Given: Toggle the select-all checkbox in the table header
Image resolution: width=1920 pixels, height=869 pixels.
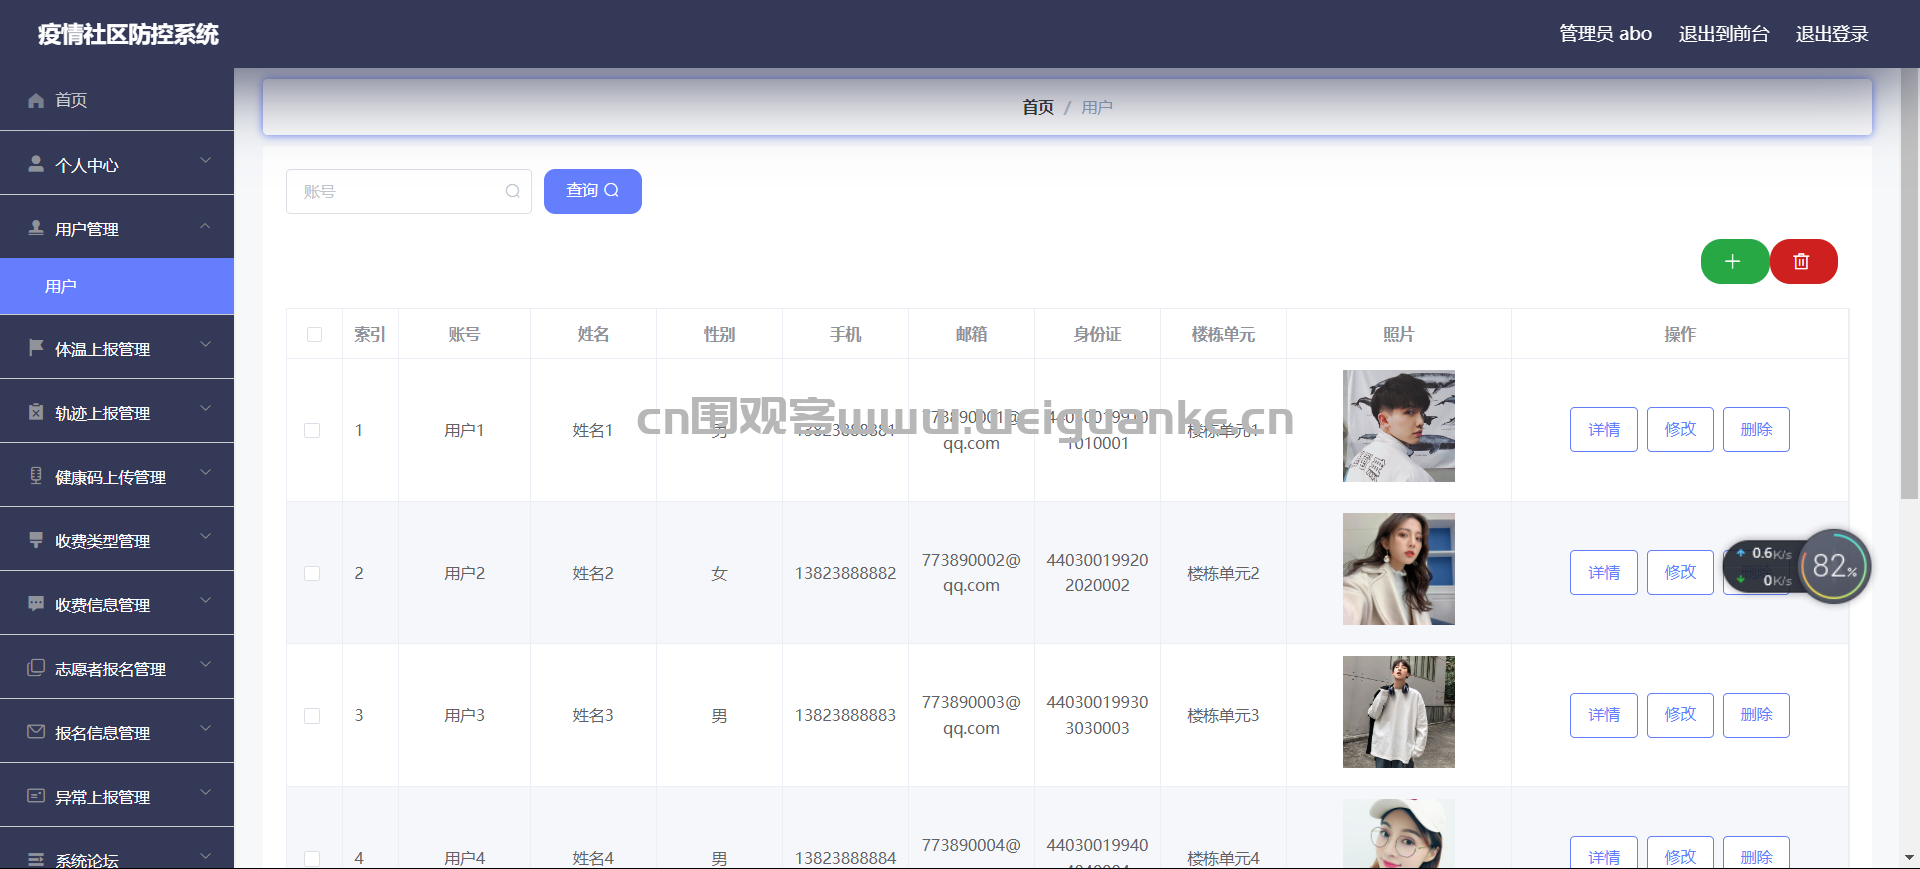Looking at the screenshot, I should [314, 334].
